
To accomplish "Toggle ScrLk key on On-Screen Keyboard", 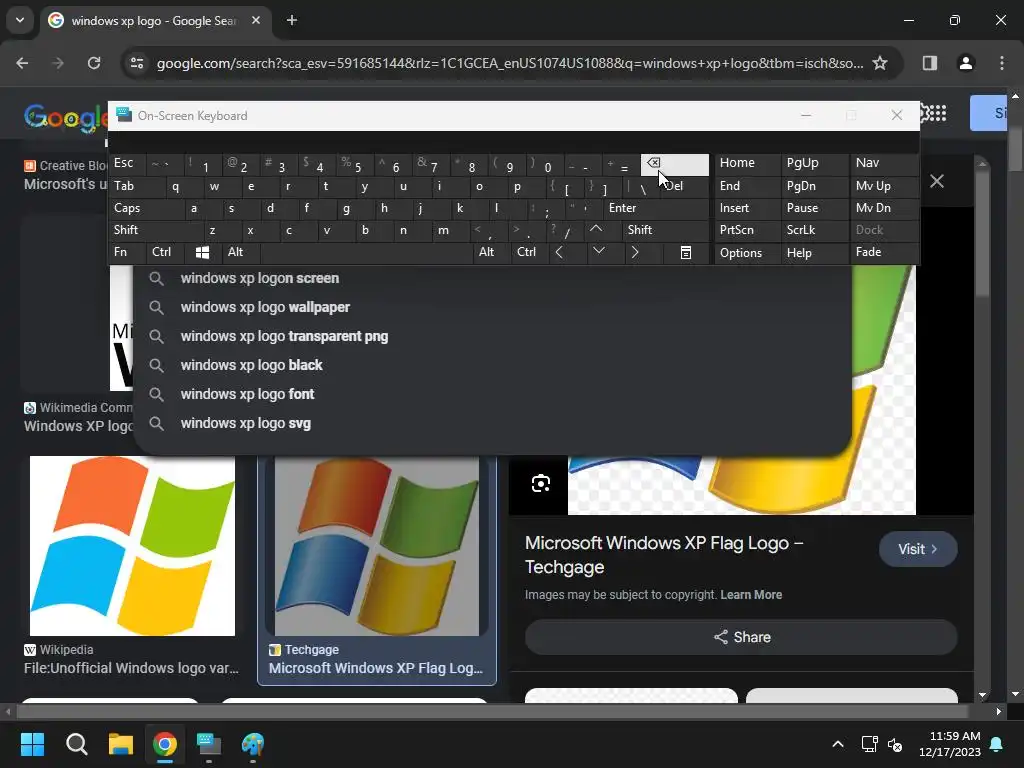I will (x=814, y=230).
